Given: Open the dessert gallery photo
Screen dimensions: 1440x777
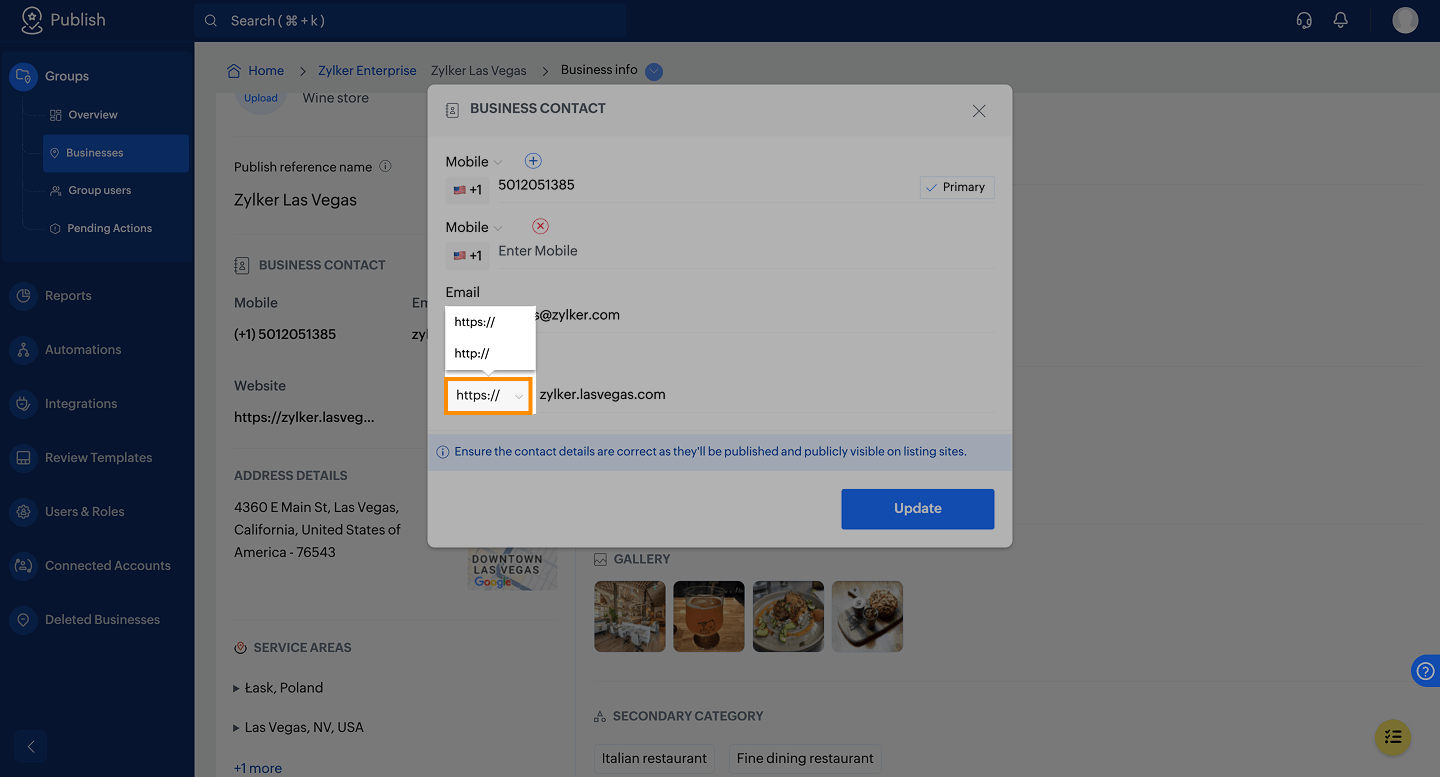Looking at the screenshot, I should click(x=868, y=617).
